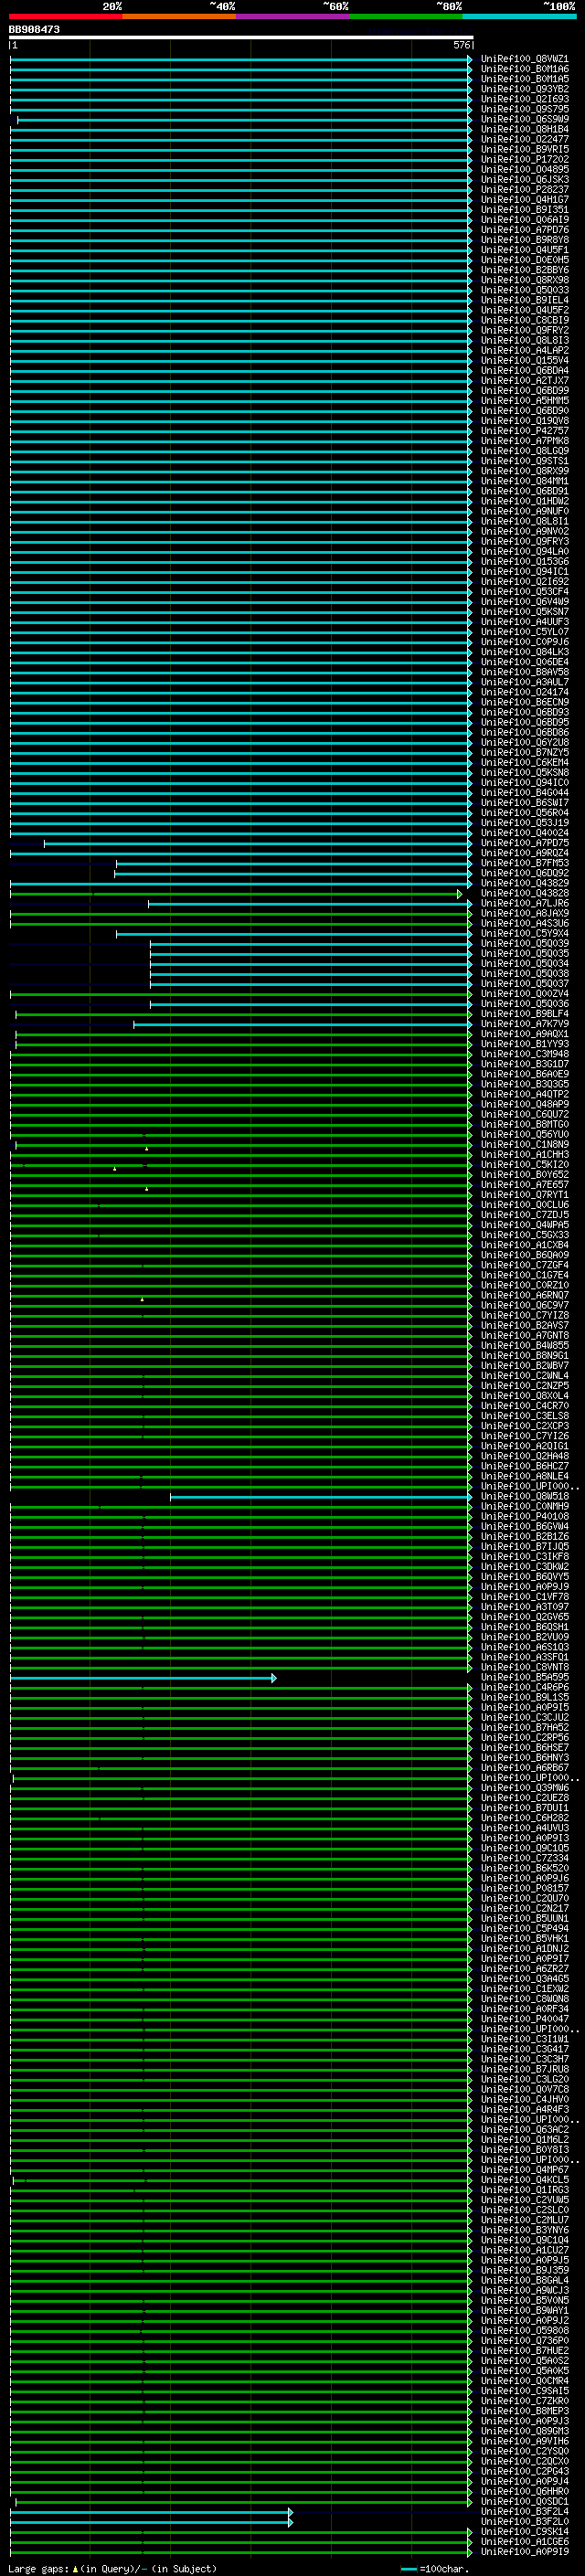Image resolution: width=585 pixels, height=2576 pixels.
Task: Select hit label UniRef100_B1YY93
Action: pyautogui.click(x=524, y=1044)
